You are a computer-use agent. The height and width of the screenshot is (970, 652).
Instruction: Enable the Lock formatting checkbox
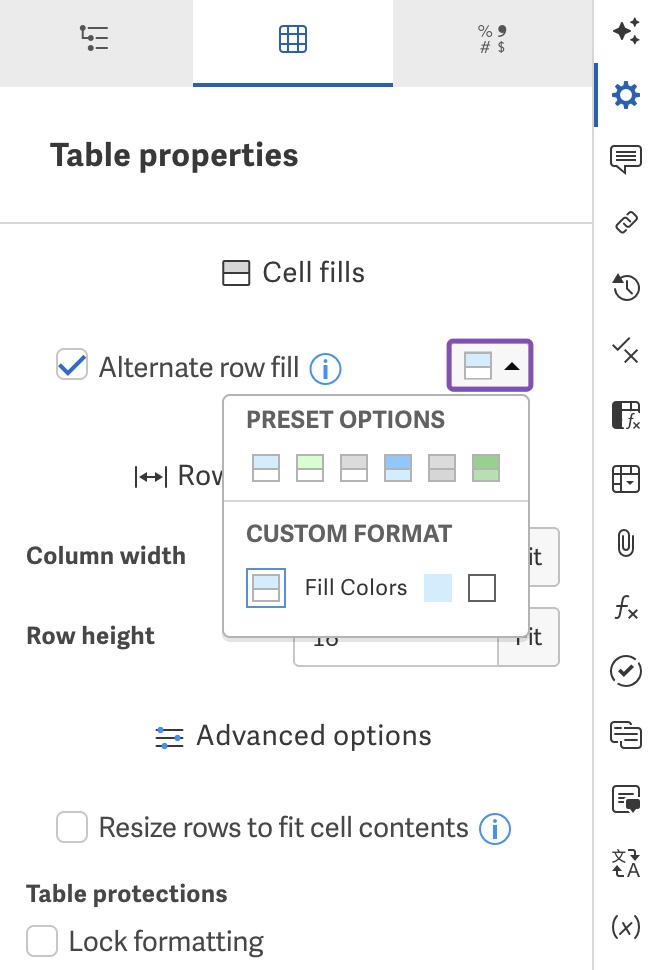pos(42,941)
